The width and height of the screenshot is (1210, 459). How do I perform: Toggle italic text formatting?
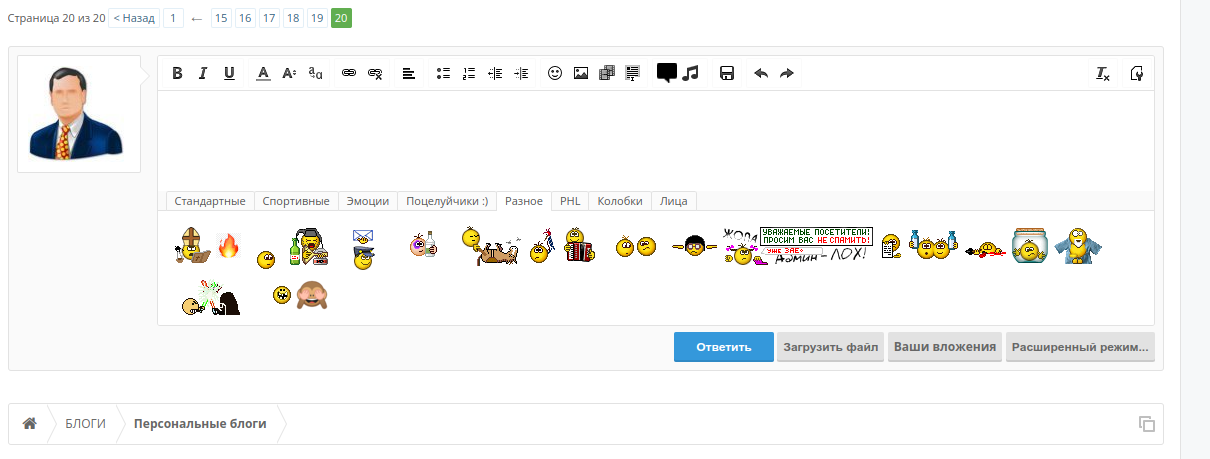click(x=203, y=73)
